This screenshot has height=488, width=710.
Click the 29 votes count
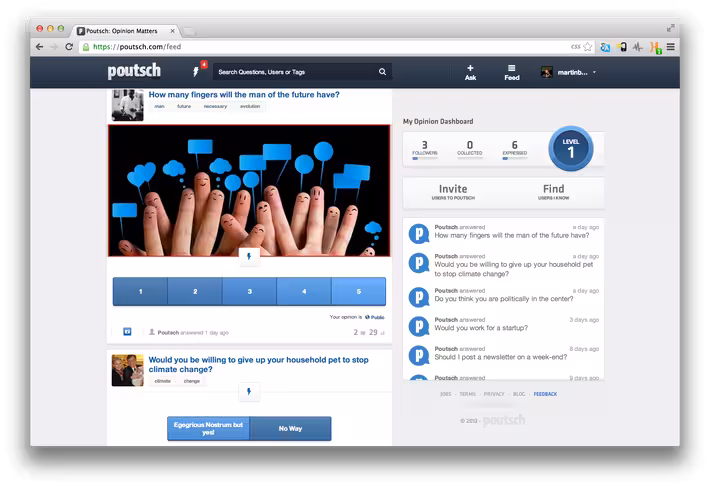pyautogui.click(x=377, y=332)
